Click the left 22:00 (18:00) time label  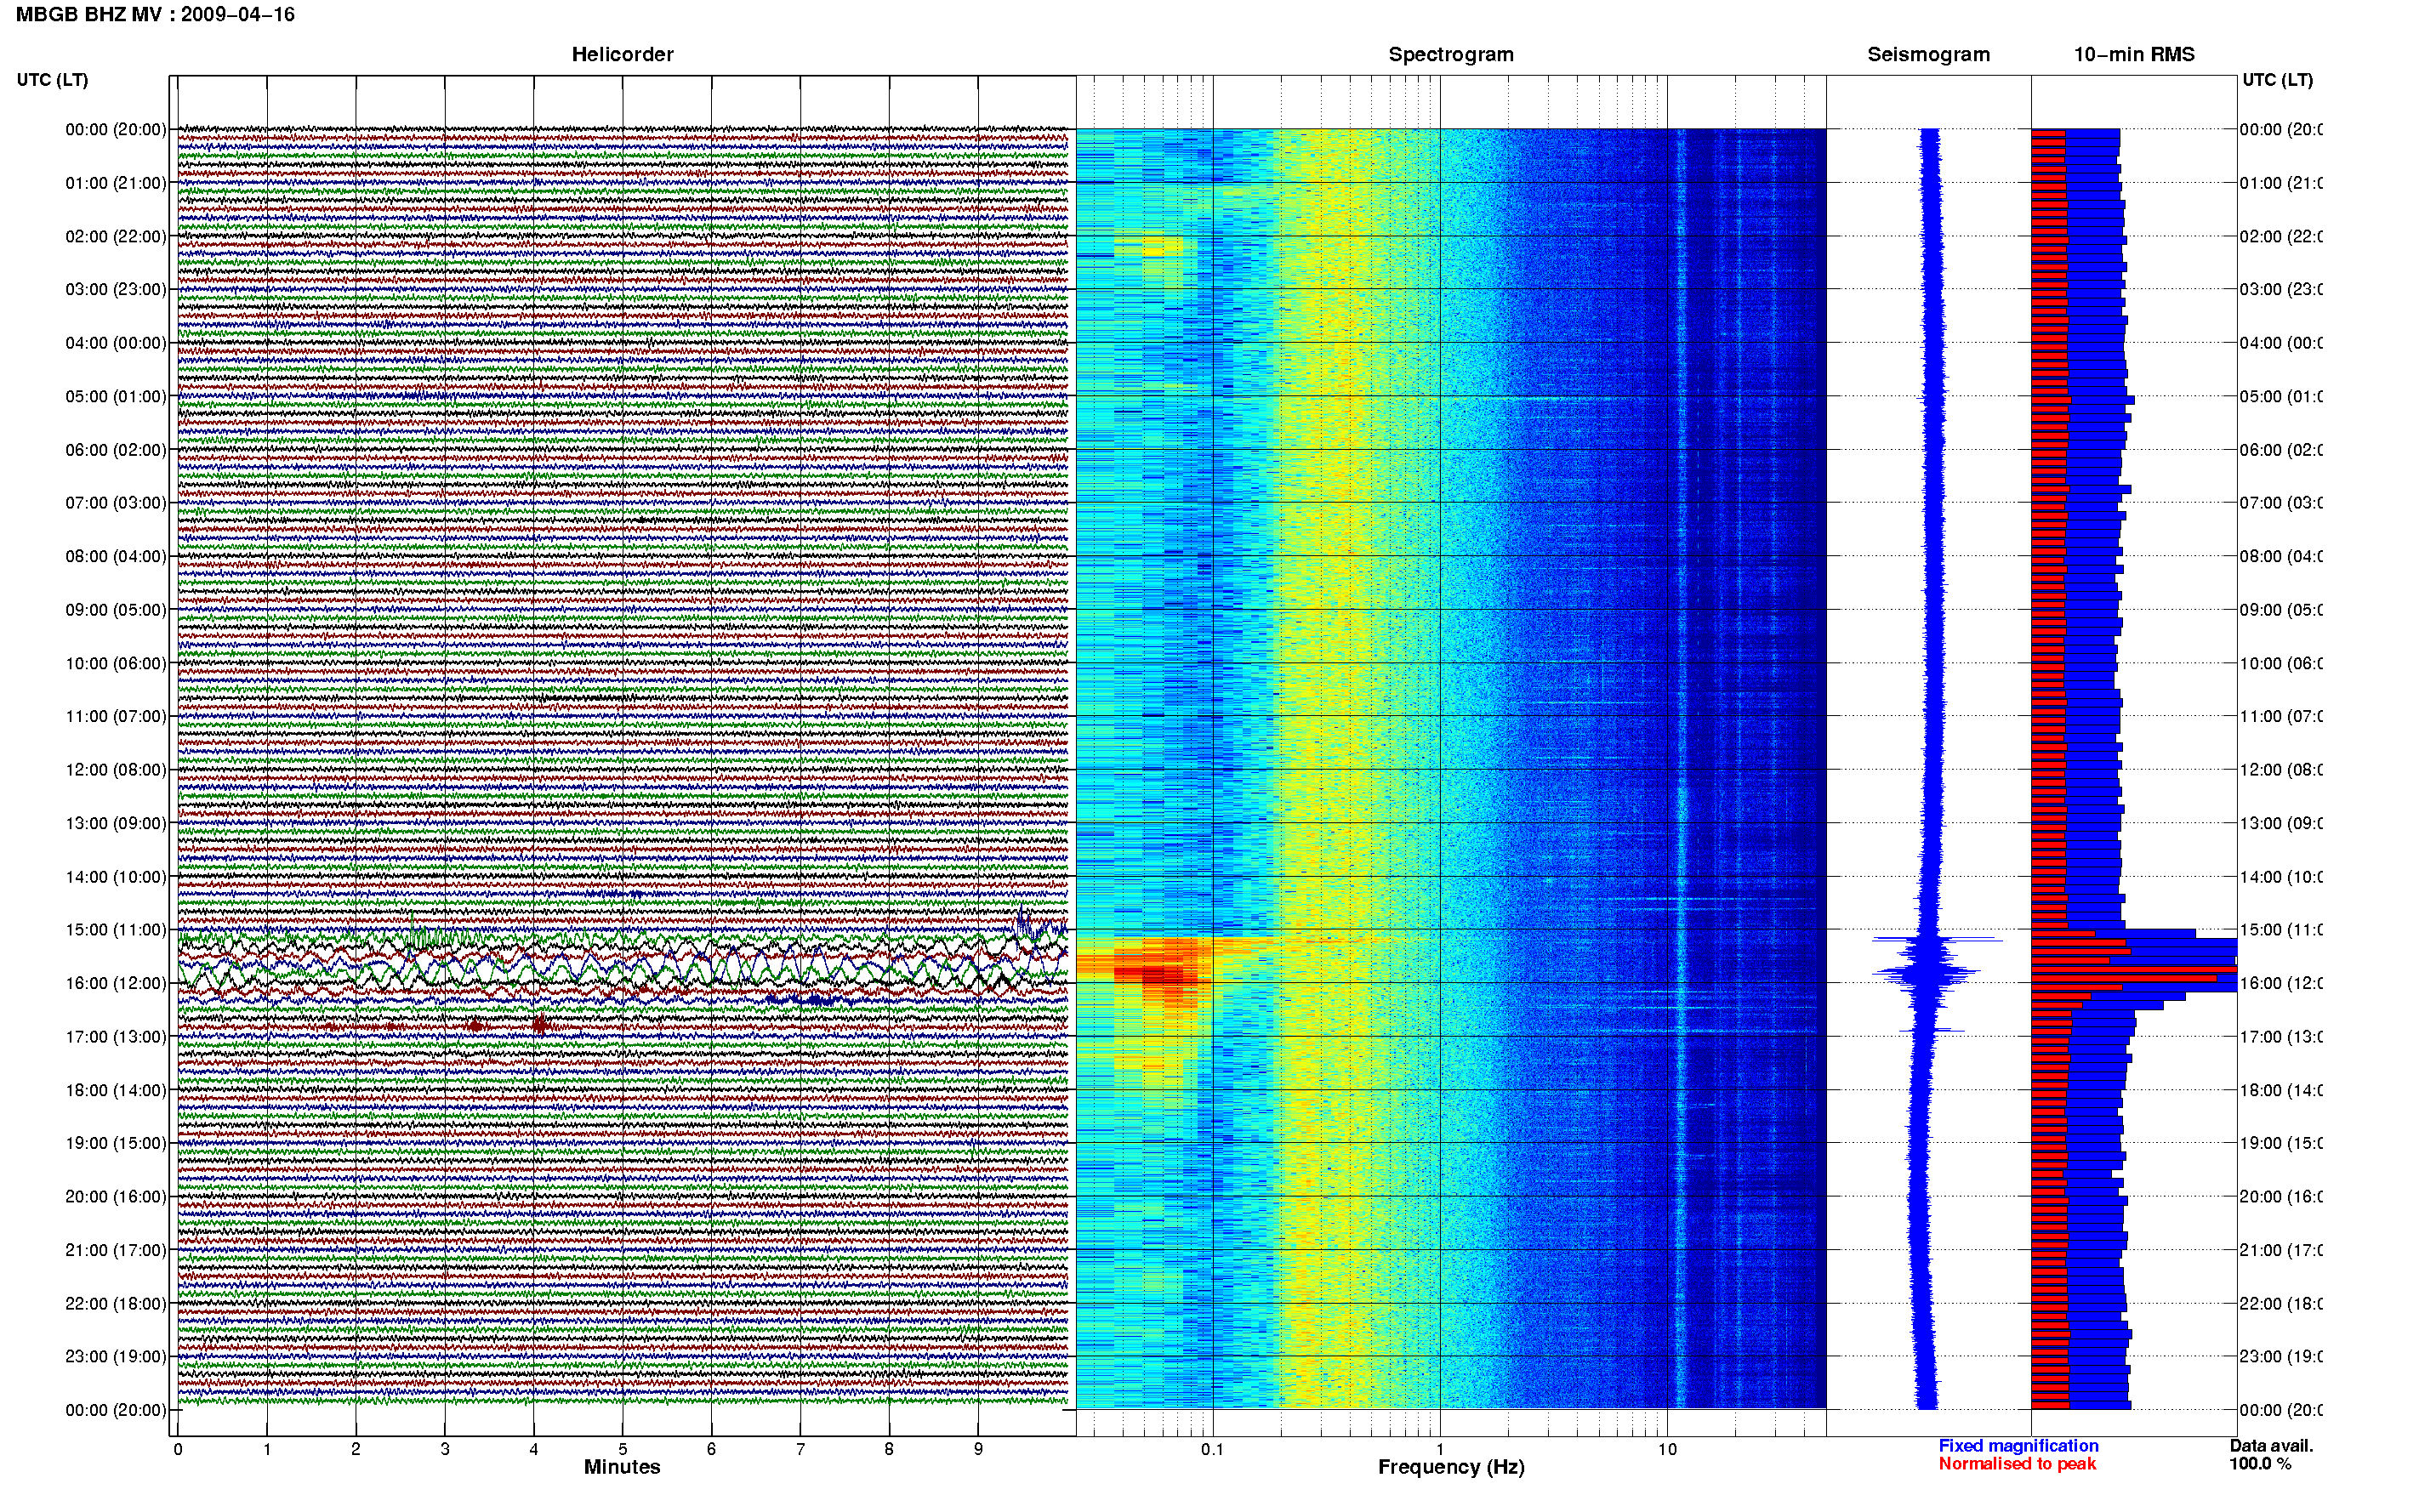click(x=116, y=1304)
